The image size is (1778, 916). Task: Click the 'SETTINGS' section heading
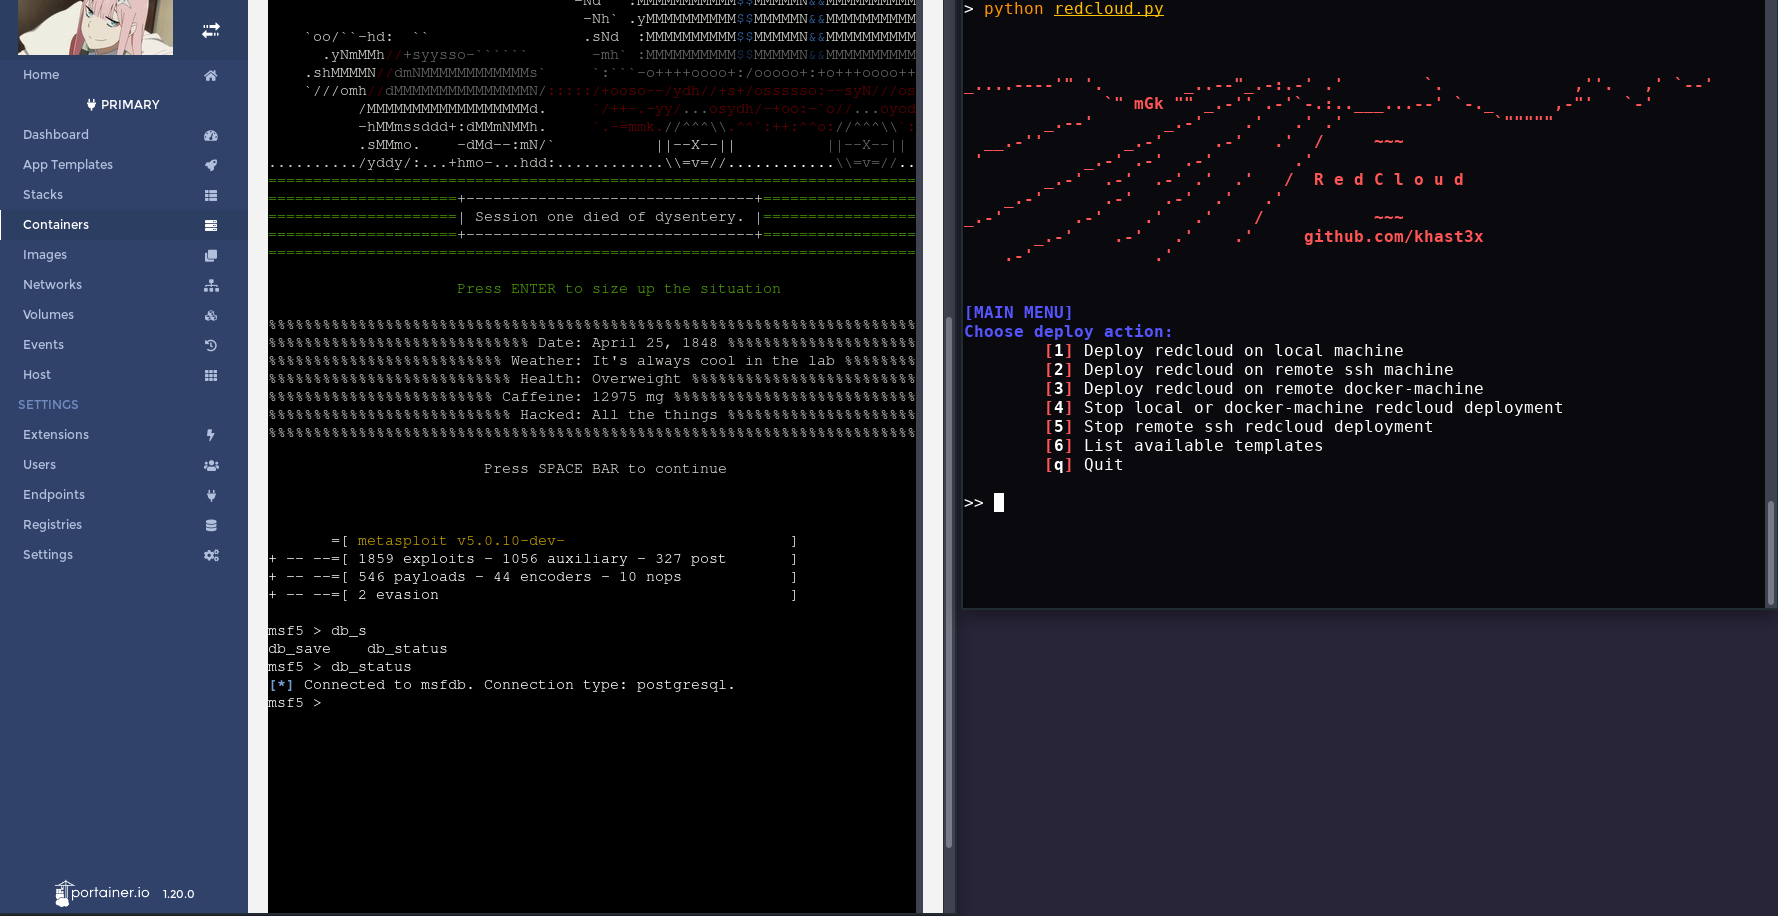click(48, 405)
